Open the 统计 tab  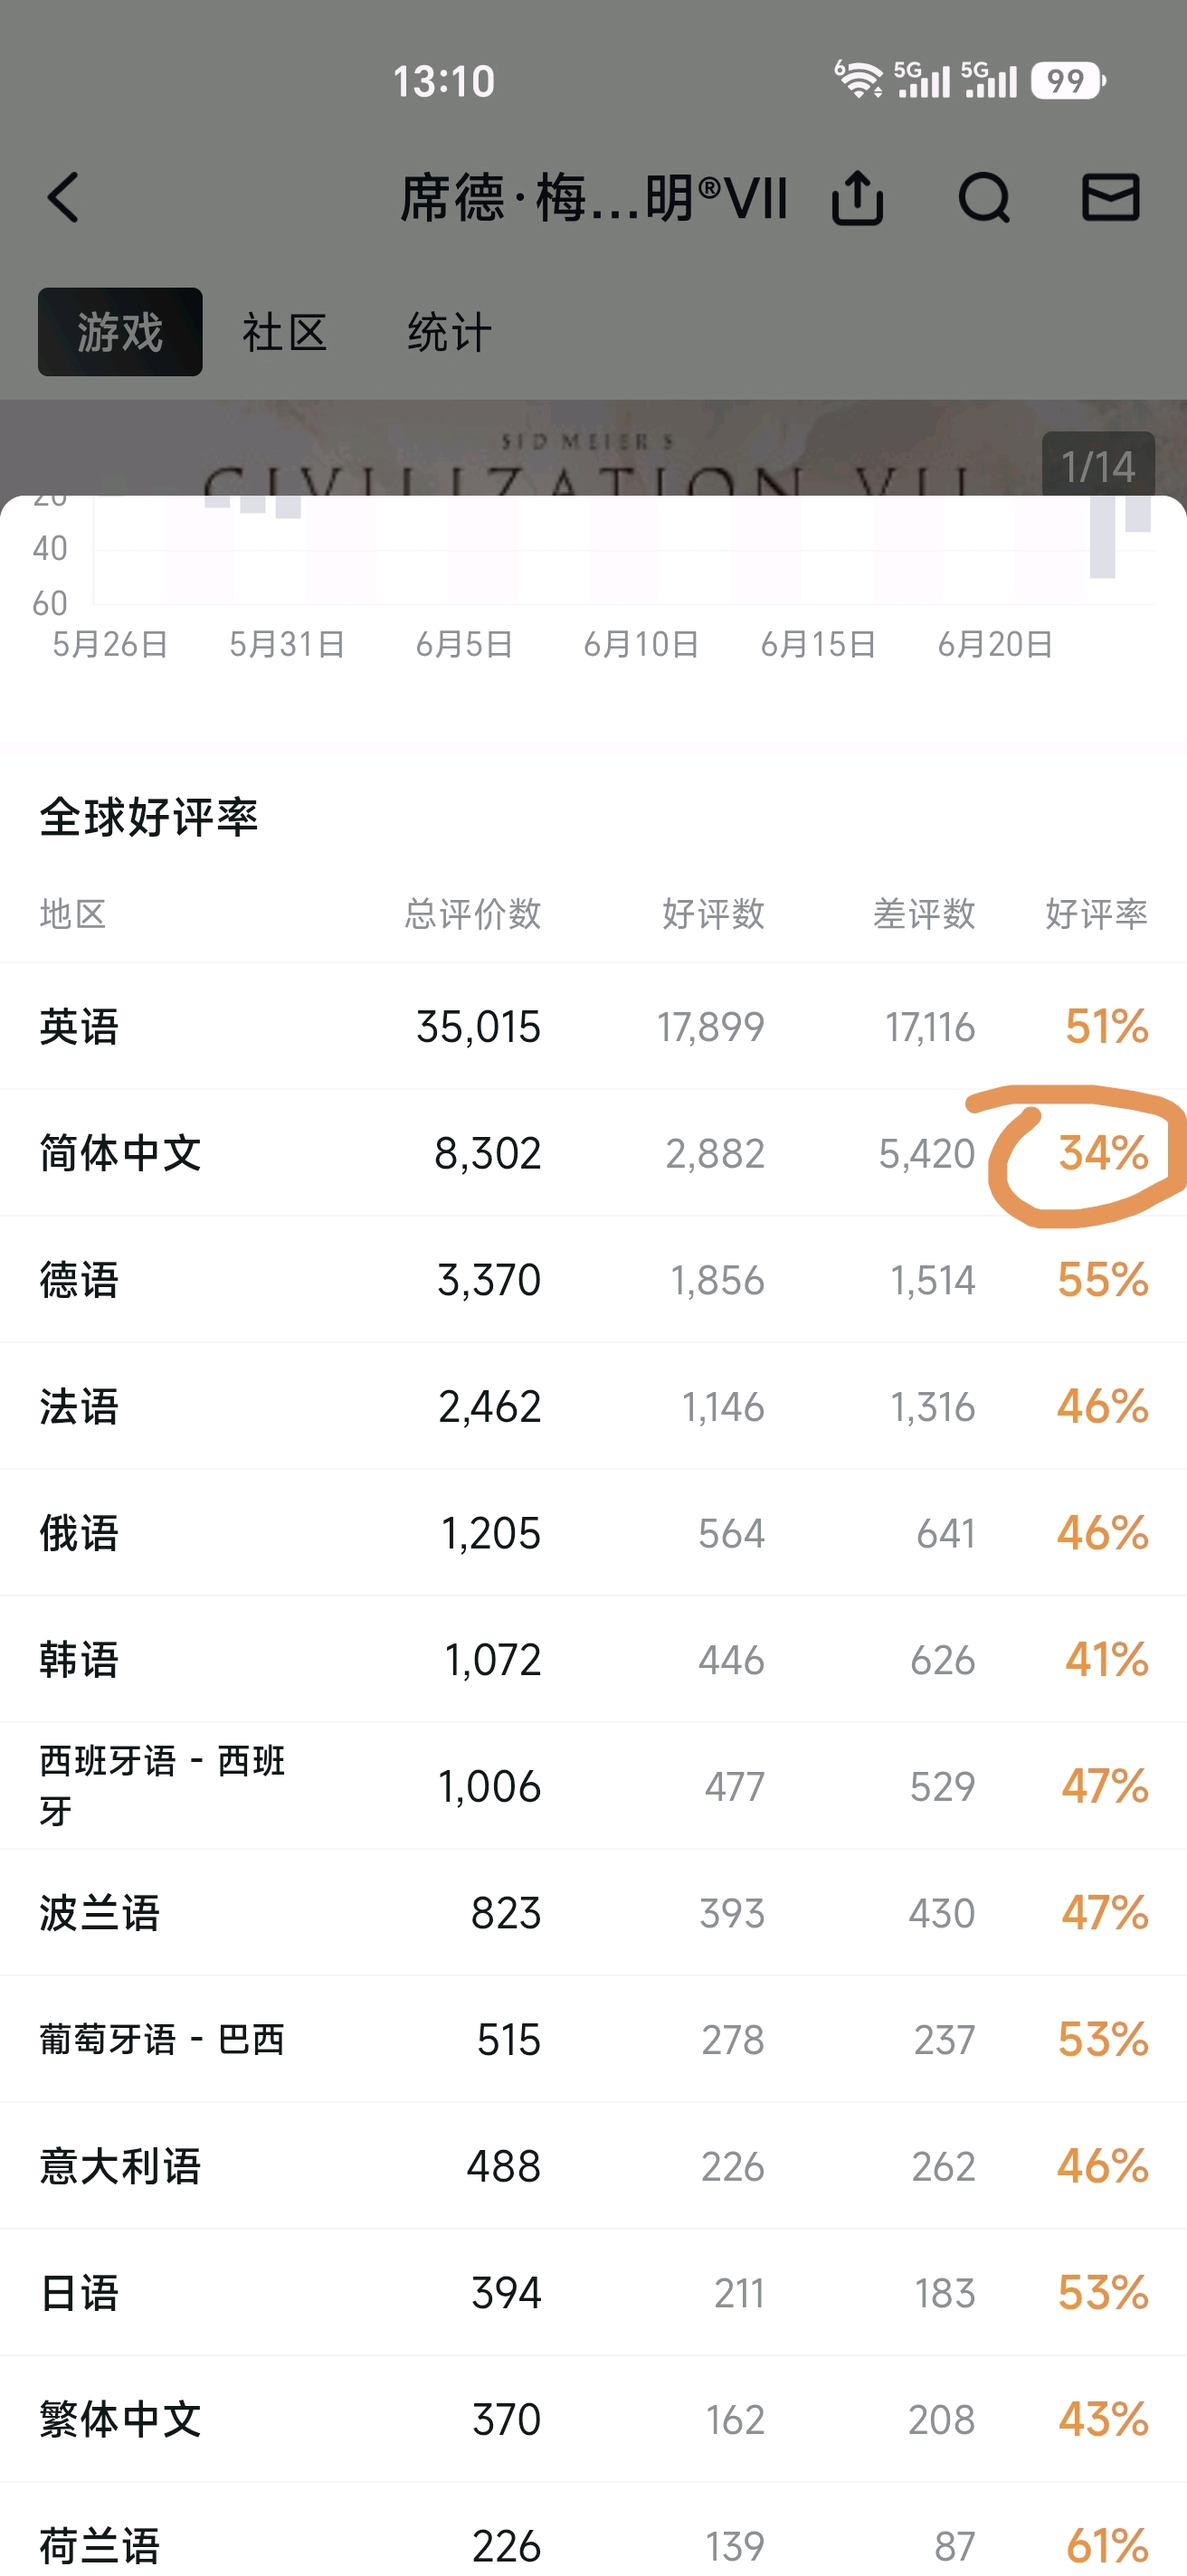click(x=449, y=332)
